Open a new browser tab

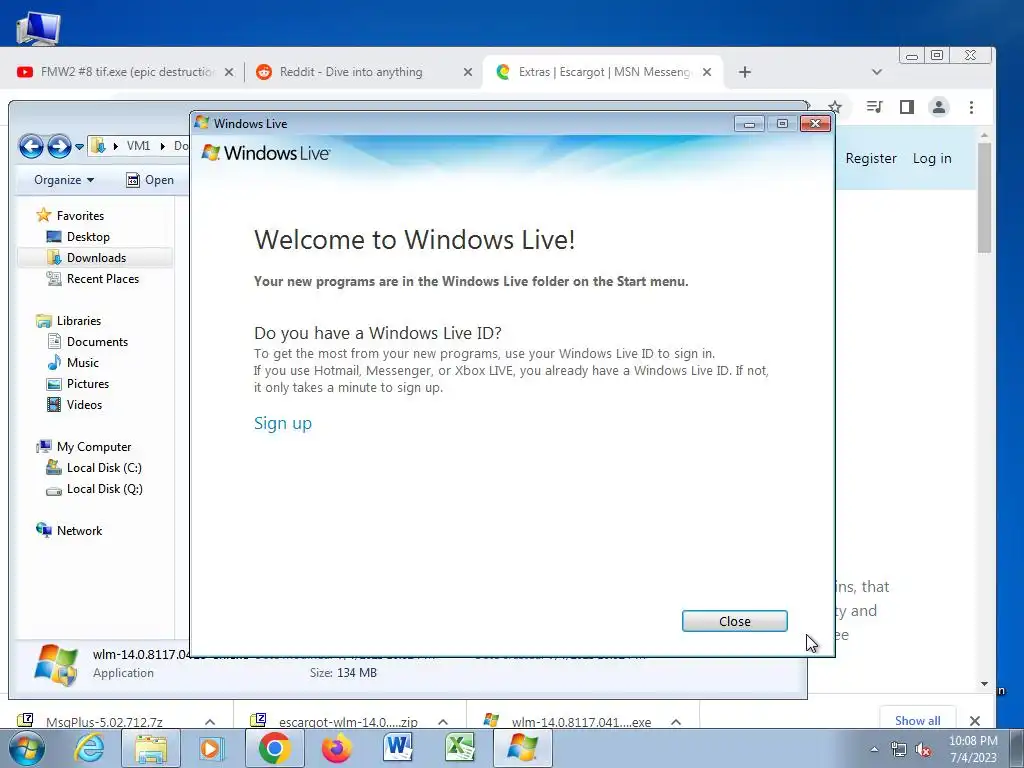pyautogui.click(x=744, y=72)
